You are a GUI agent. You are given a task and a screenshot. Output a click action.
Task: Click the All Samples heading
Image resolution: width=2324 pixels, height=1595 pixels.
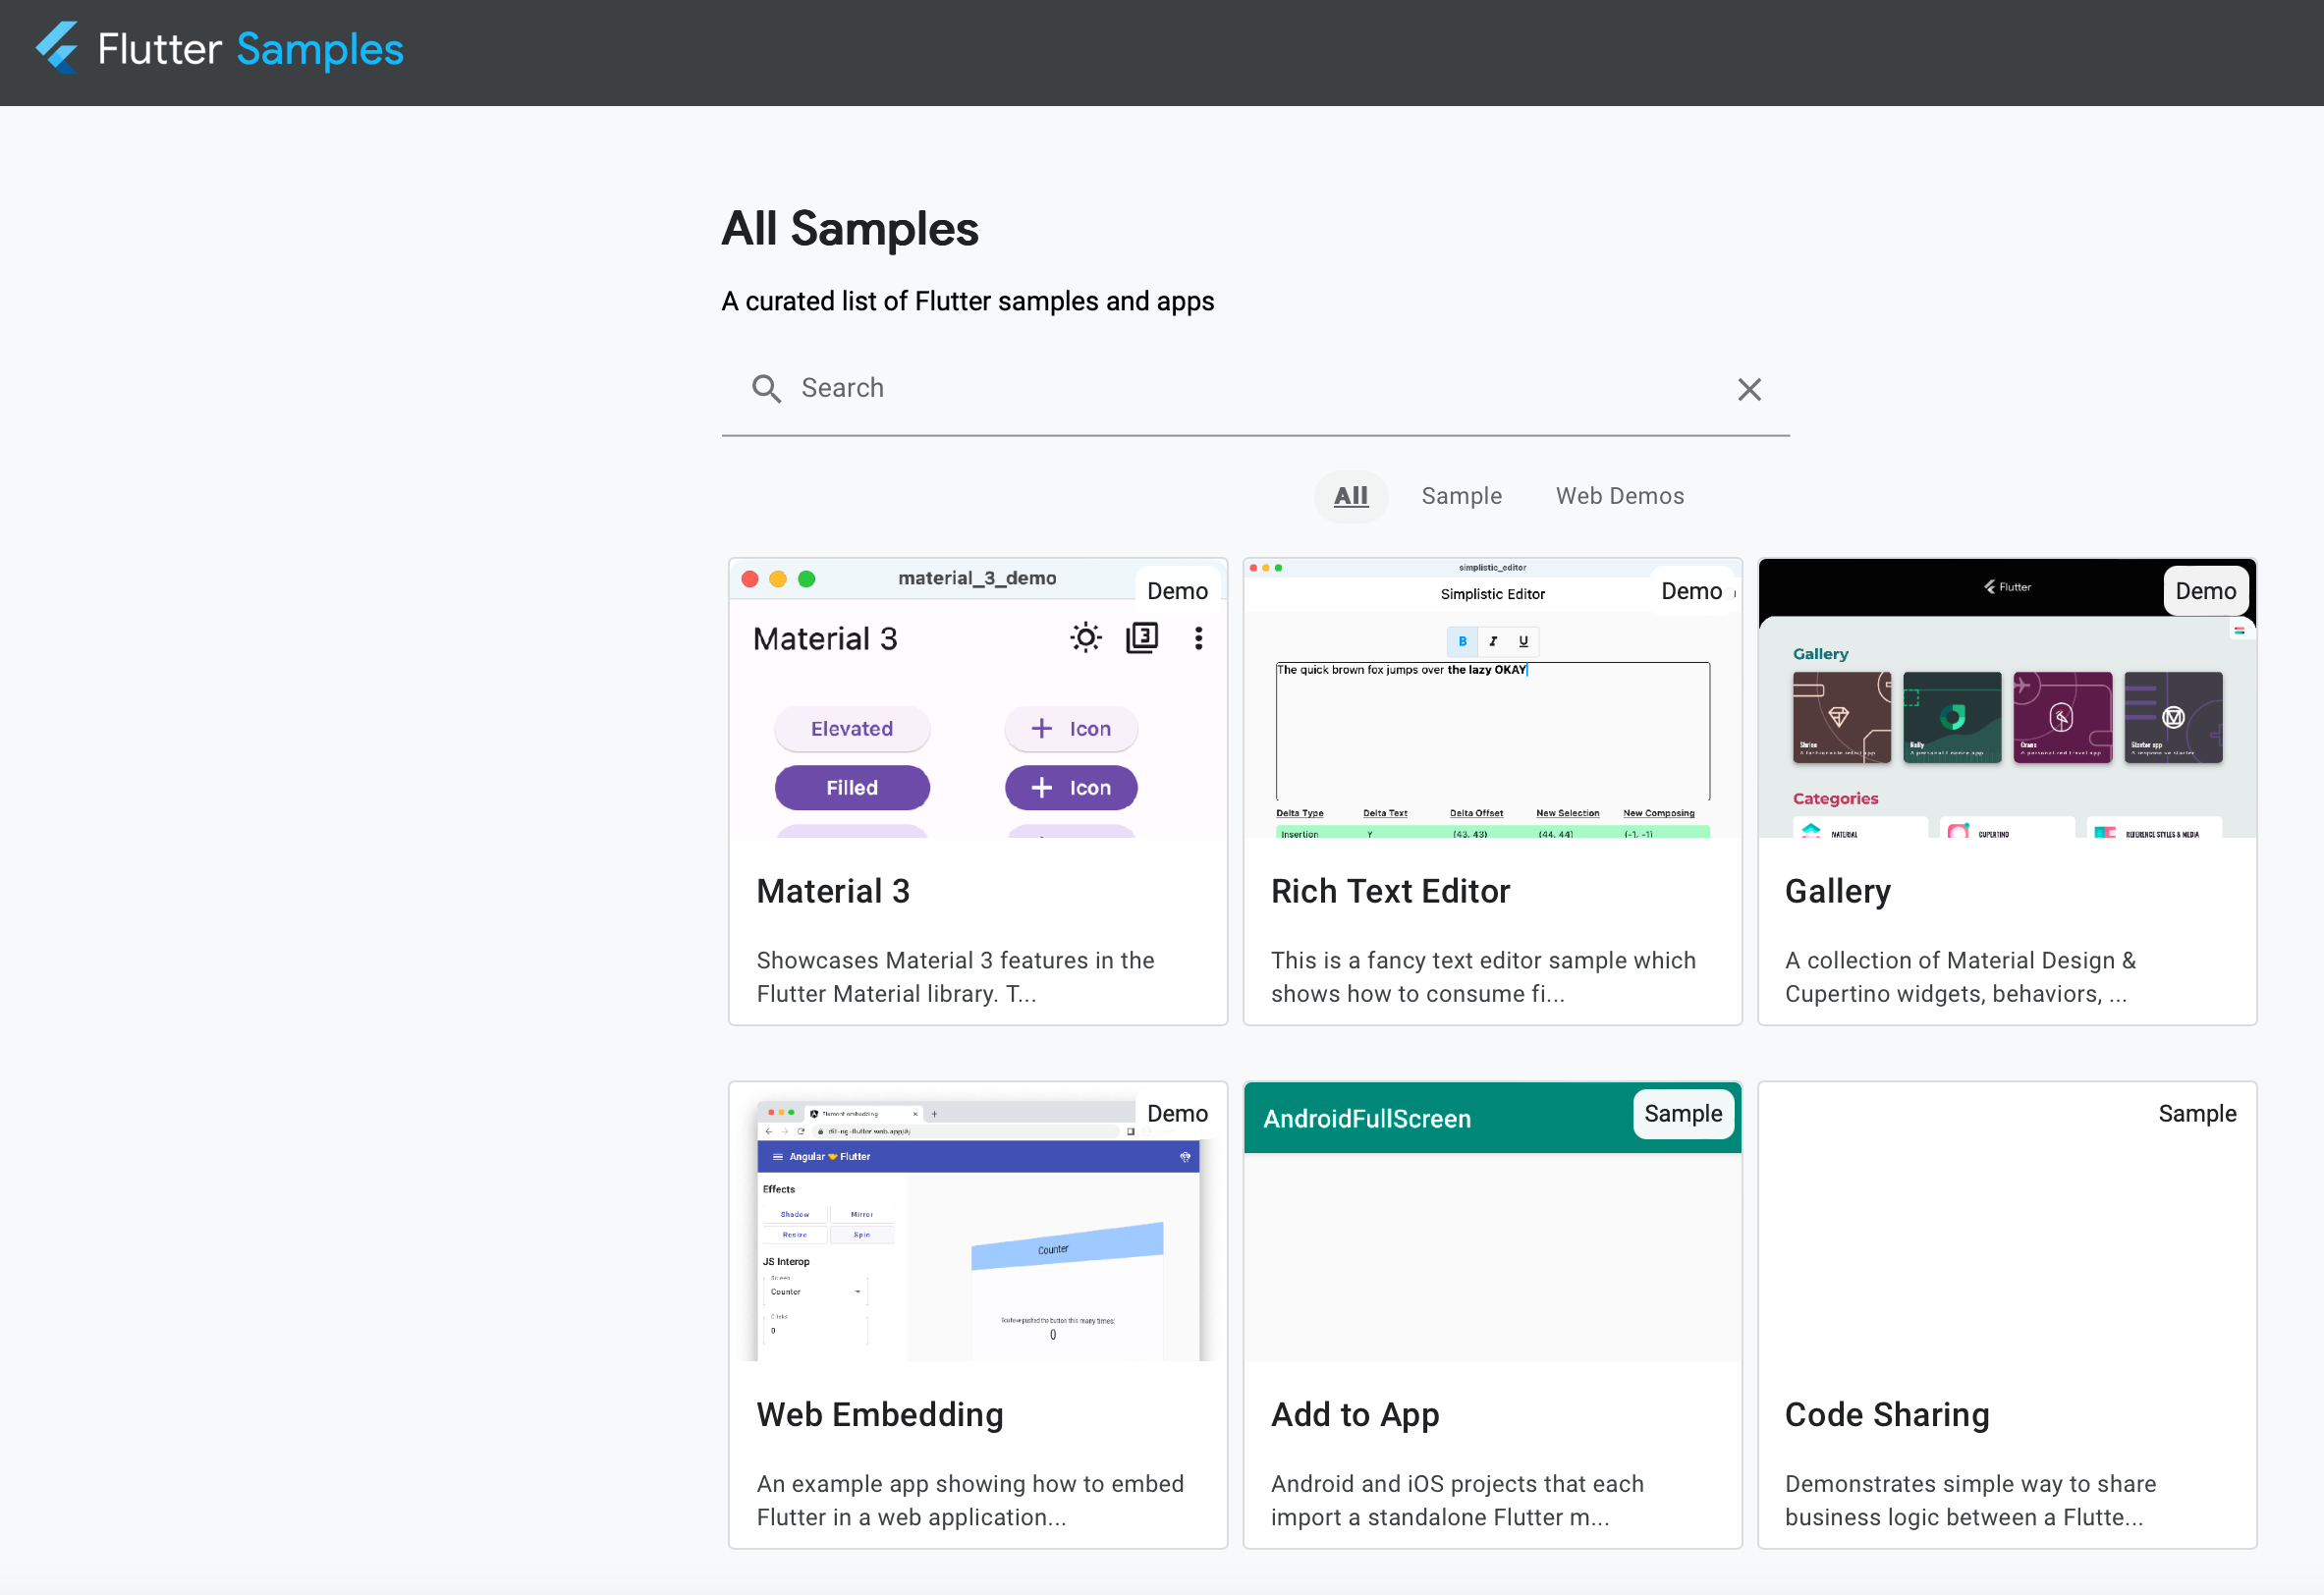(x=850, y=229)
